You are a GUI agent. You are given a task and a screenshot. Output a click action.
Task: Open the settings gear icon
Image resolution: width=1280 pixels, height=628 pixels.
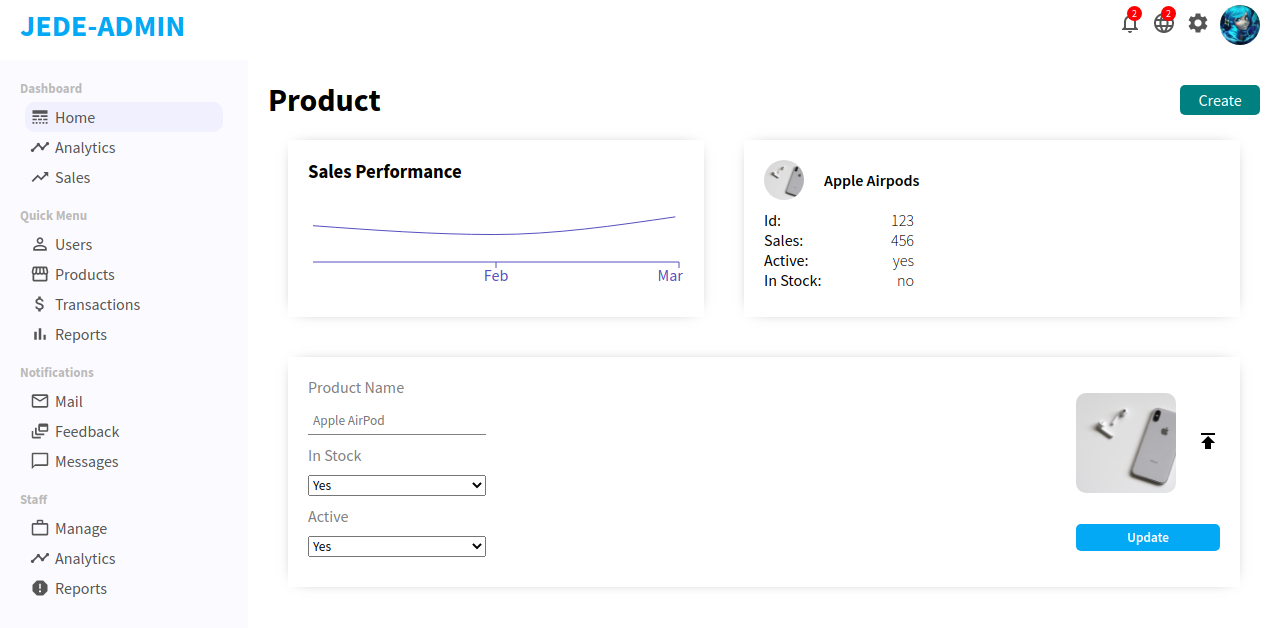[x=1198, y=23]
